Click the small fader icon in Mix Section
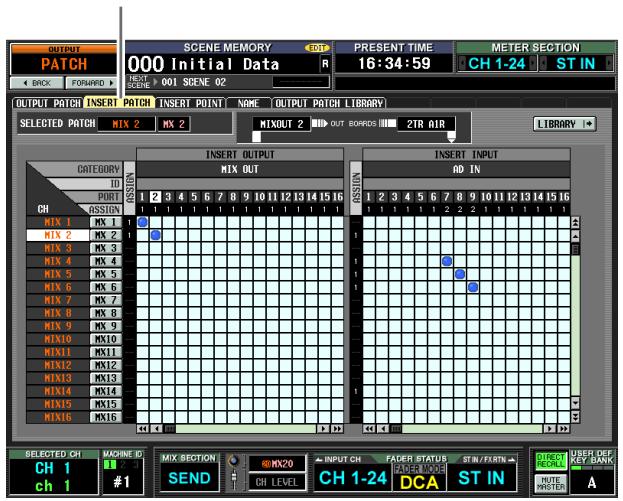The image size is (623, 501). pos(234,480)
